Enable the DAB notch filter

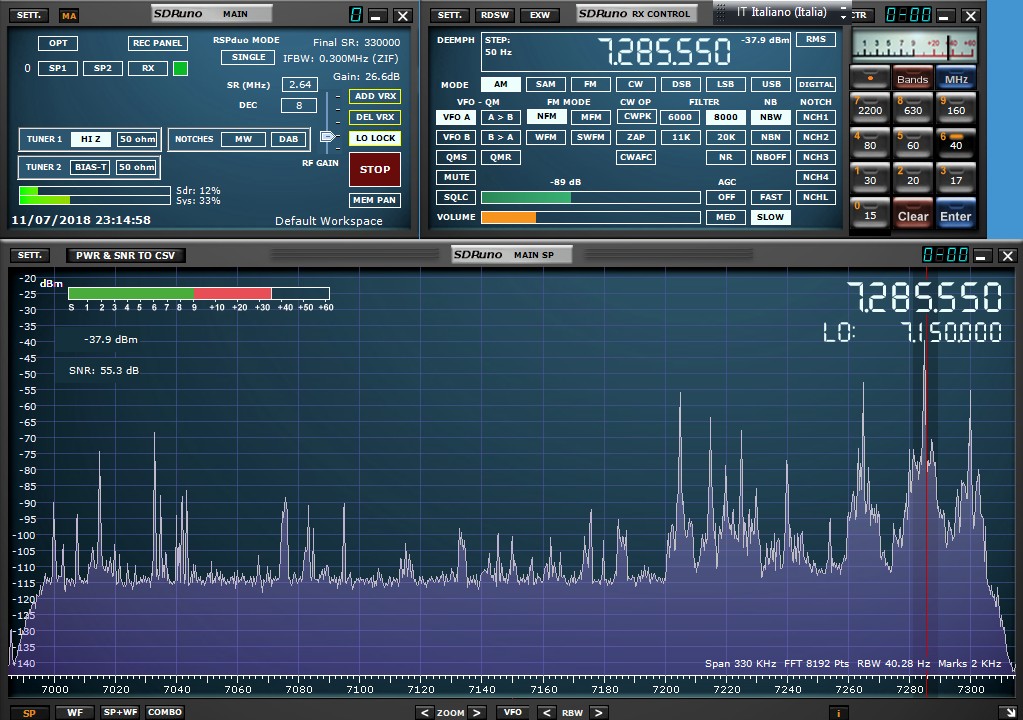pos(288,139)
